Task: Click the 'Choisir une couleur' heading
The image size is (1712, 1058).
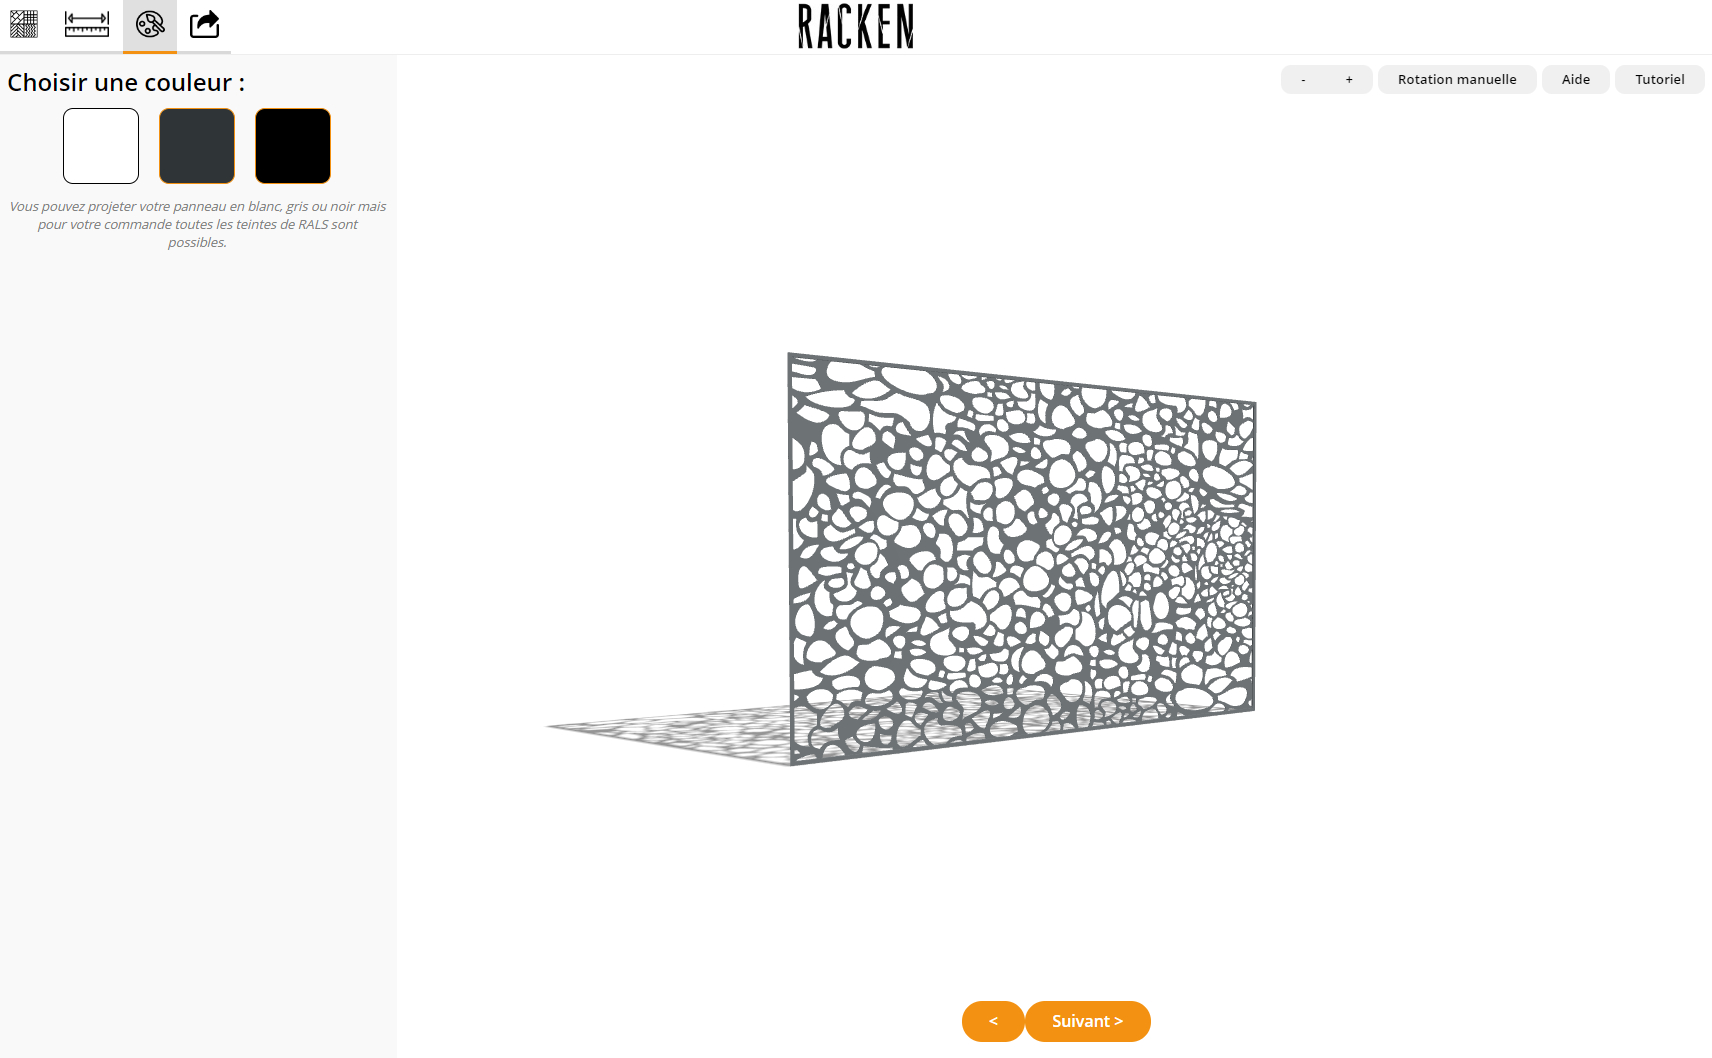Action: coord(126,83)
